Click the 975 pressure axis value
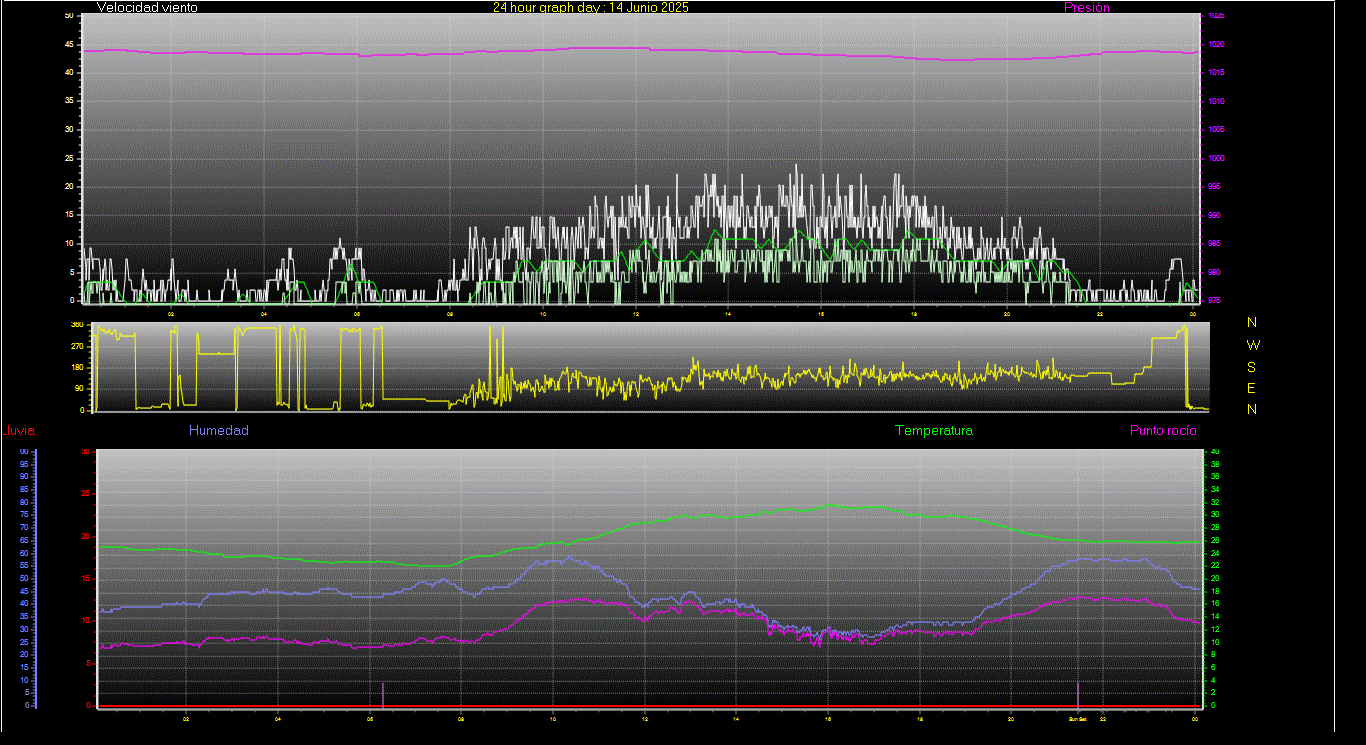The height and width of the screenshot is (745, 1366). (1214, 300)
